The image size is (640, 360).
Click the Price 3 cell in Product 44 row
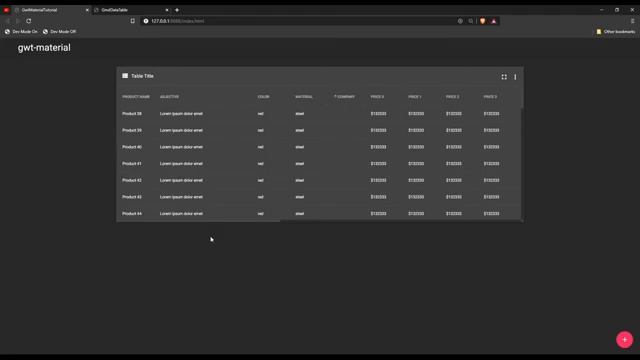[x=491, y=213]
